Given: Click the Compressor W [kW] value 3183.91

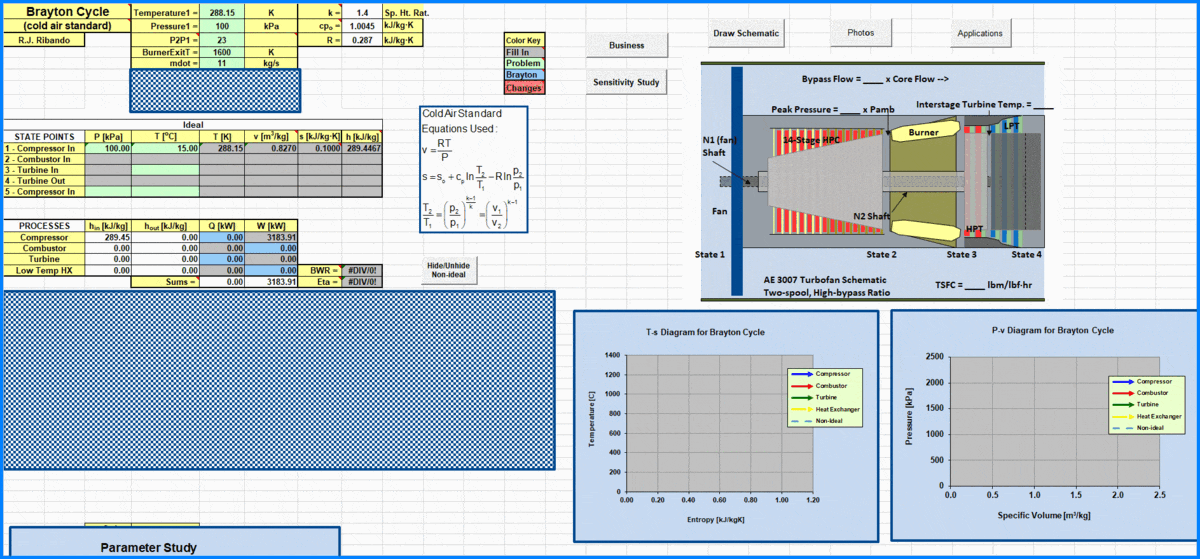Looking at the screenshot, I should (x=276, y=237).
